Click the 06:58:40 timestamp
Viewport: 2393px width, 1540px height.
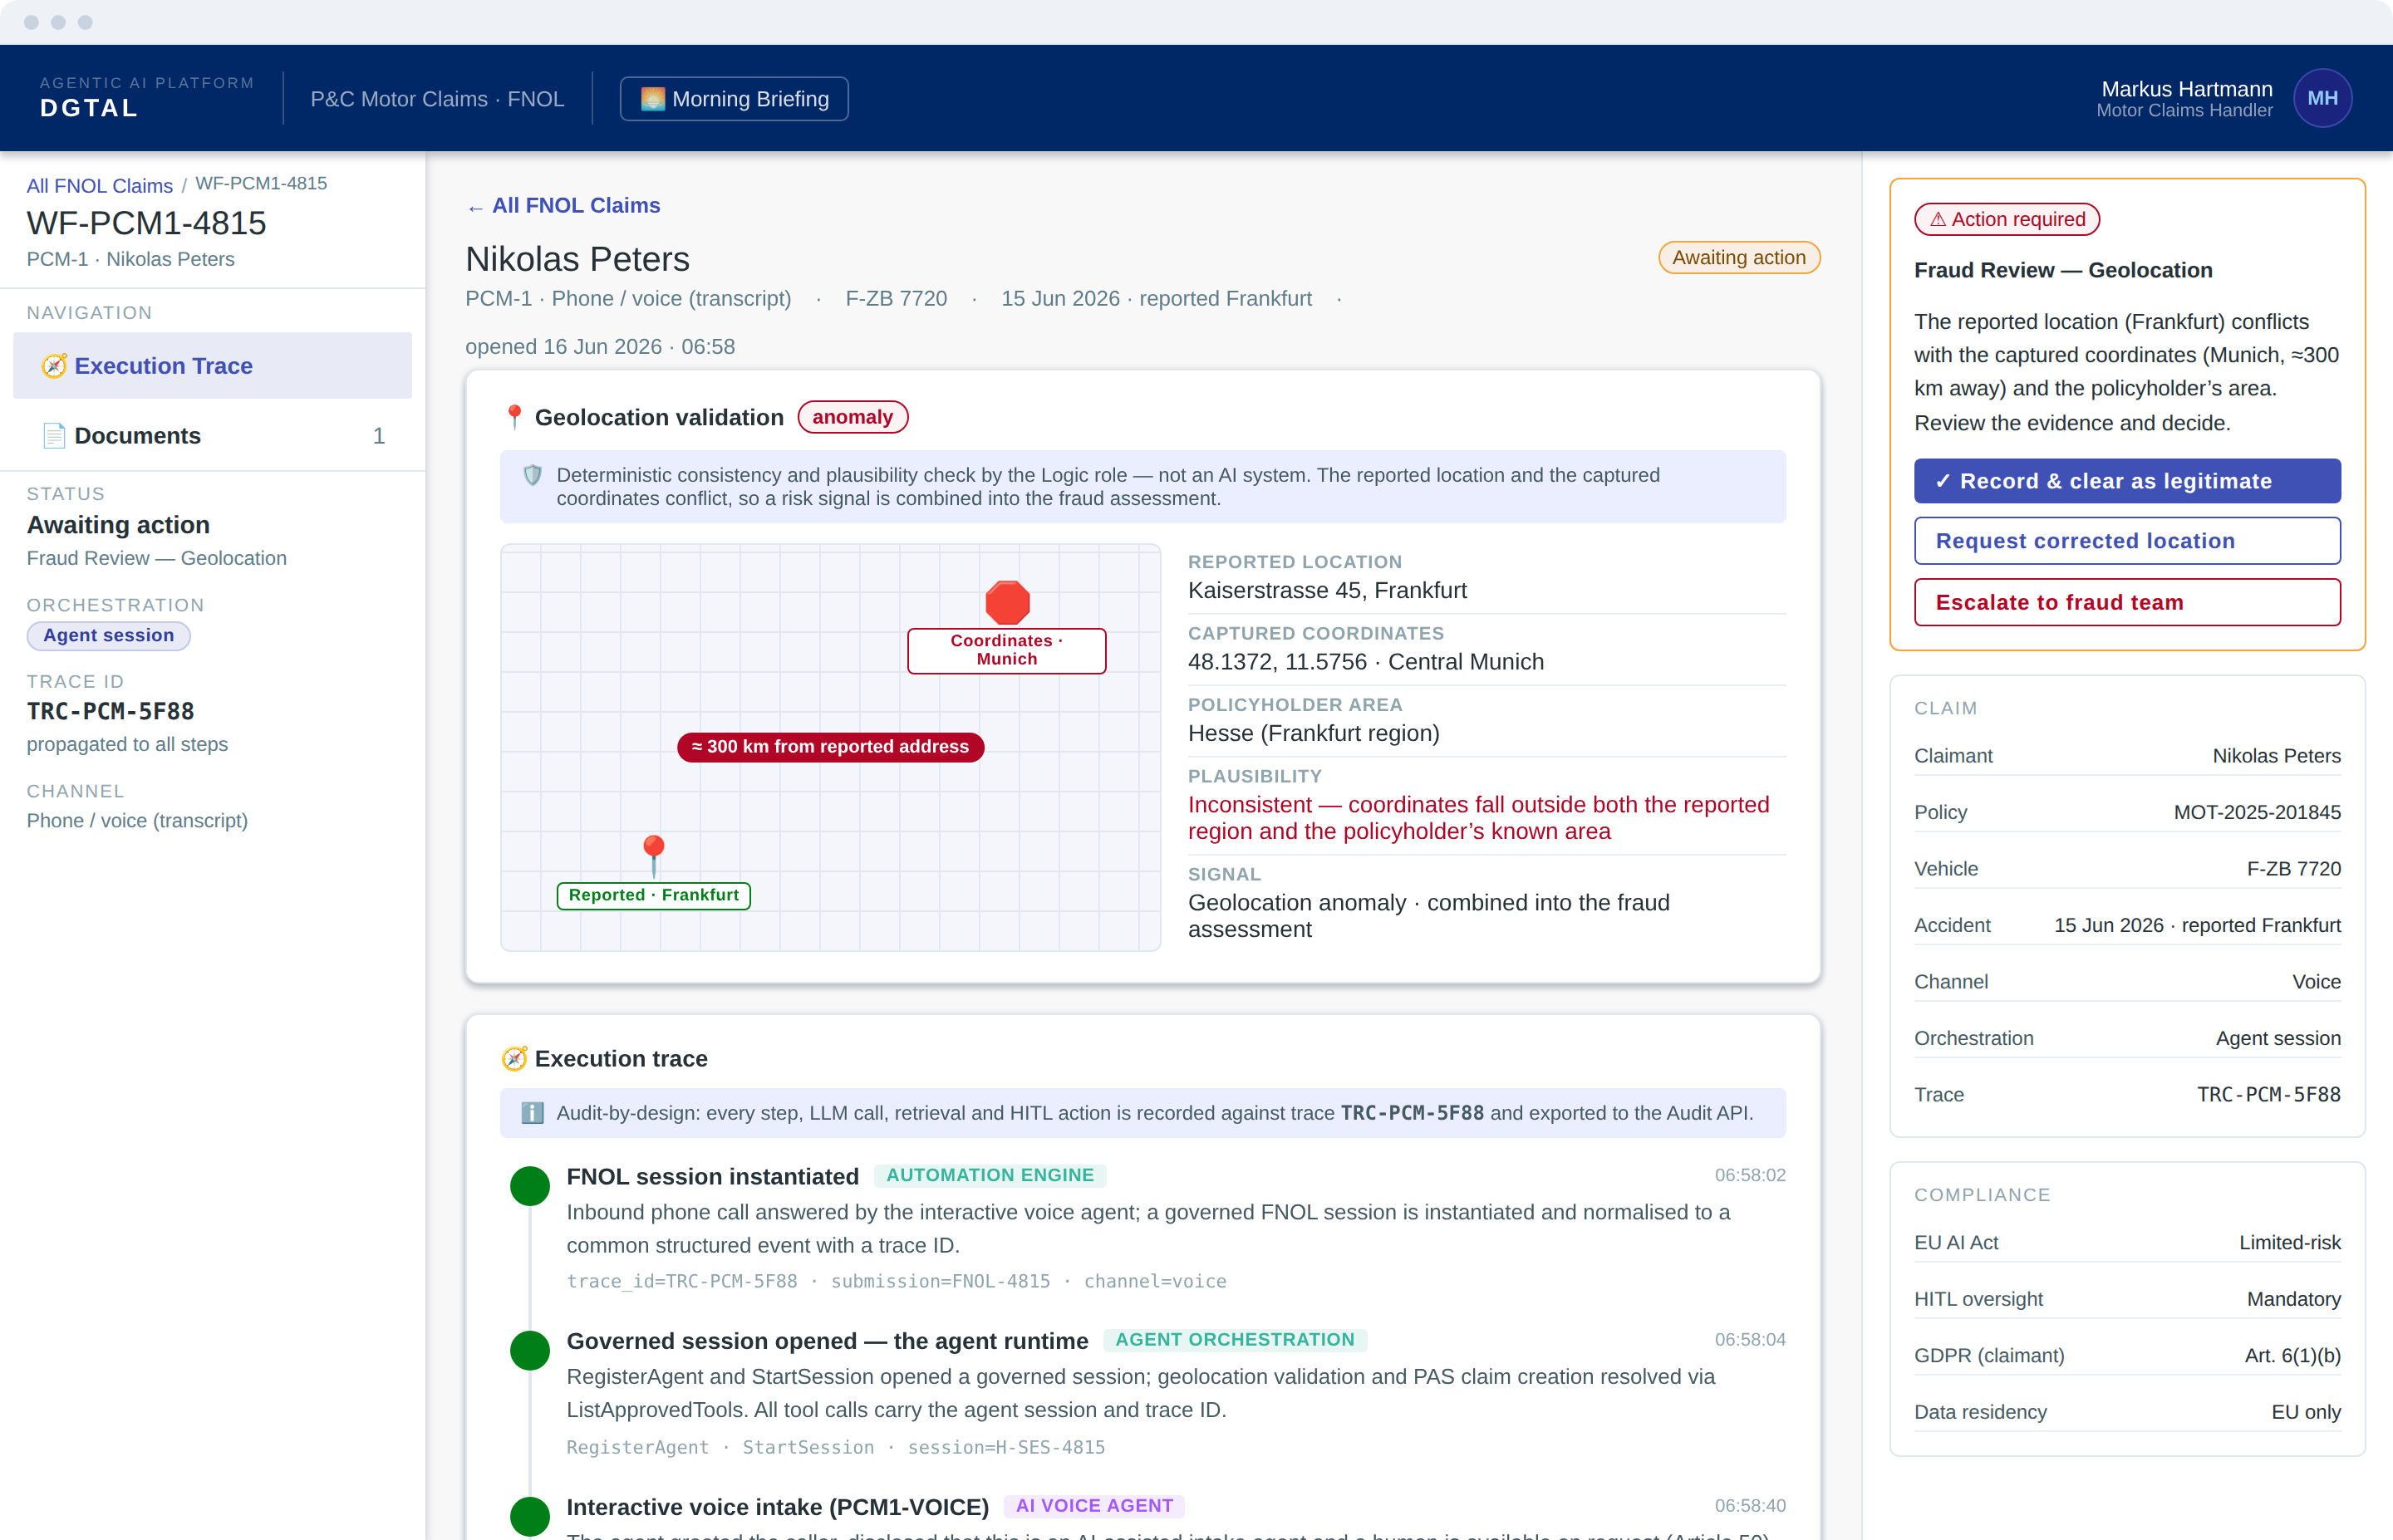click(x=1750, y=1506)
